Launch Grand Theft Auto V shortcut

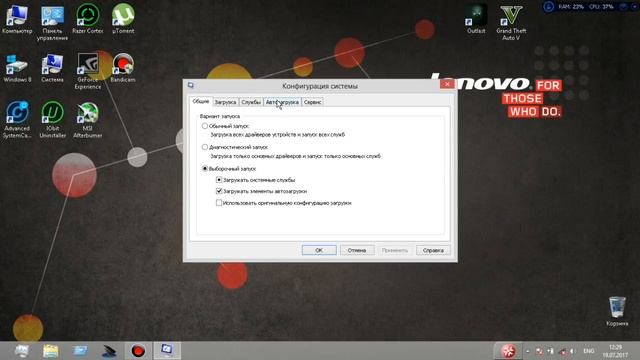click(511, 22)
